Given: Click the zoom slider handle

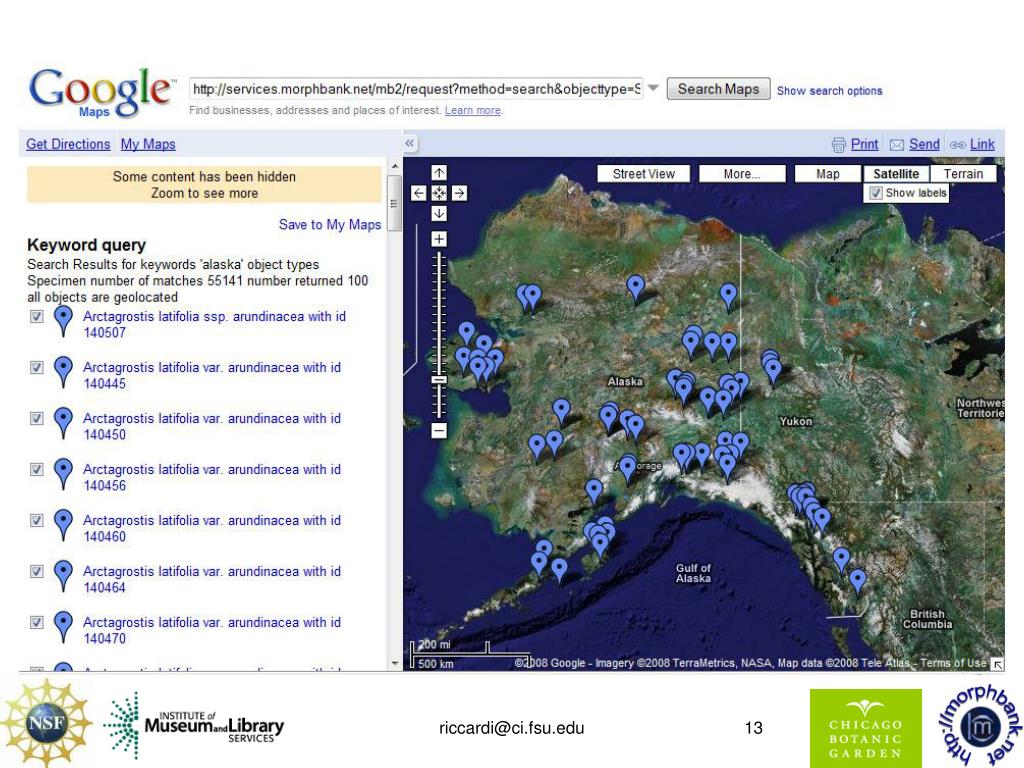Looking at the screenshot, I should pyautogui.click(x=439, y=379).
